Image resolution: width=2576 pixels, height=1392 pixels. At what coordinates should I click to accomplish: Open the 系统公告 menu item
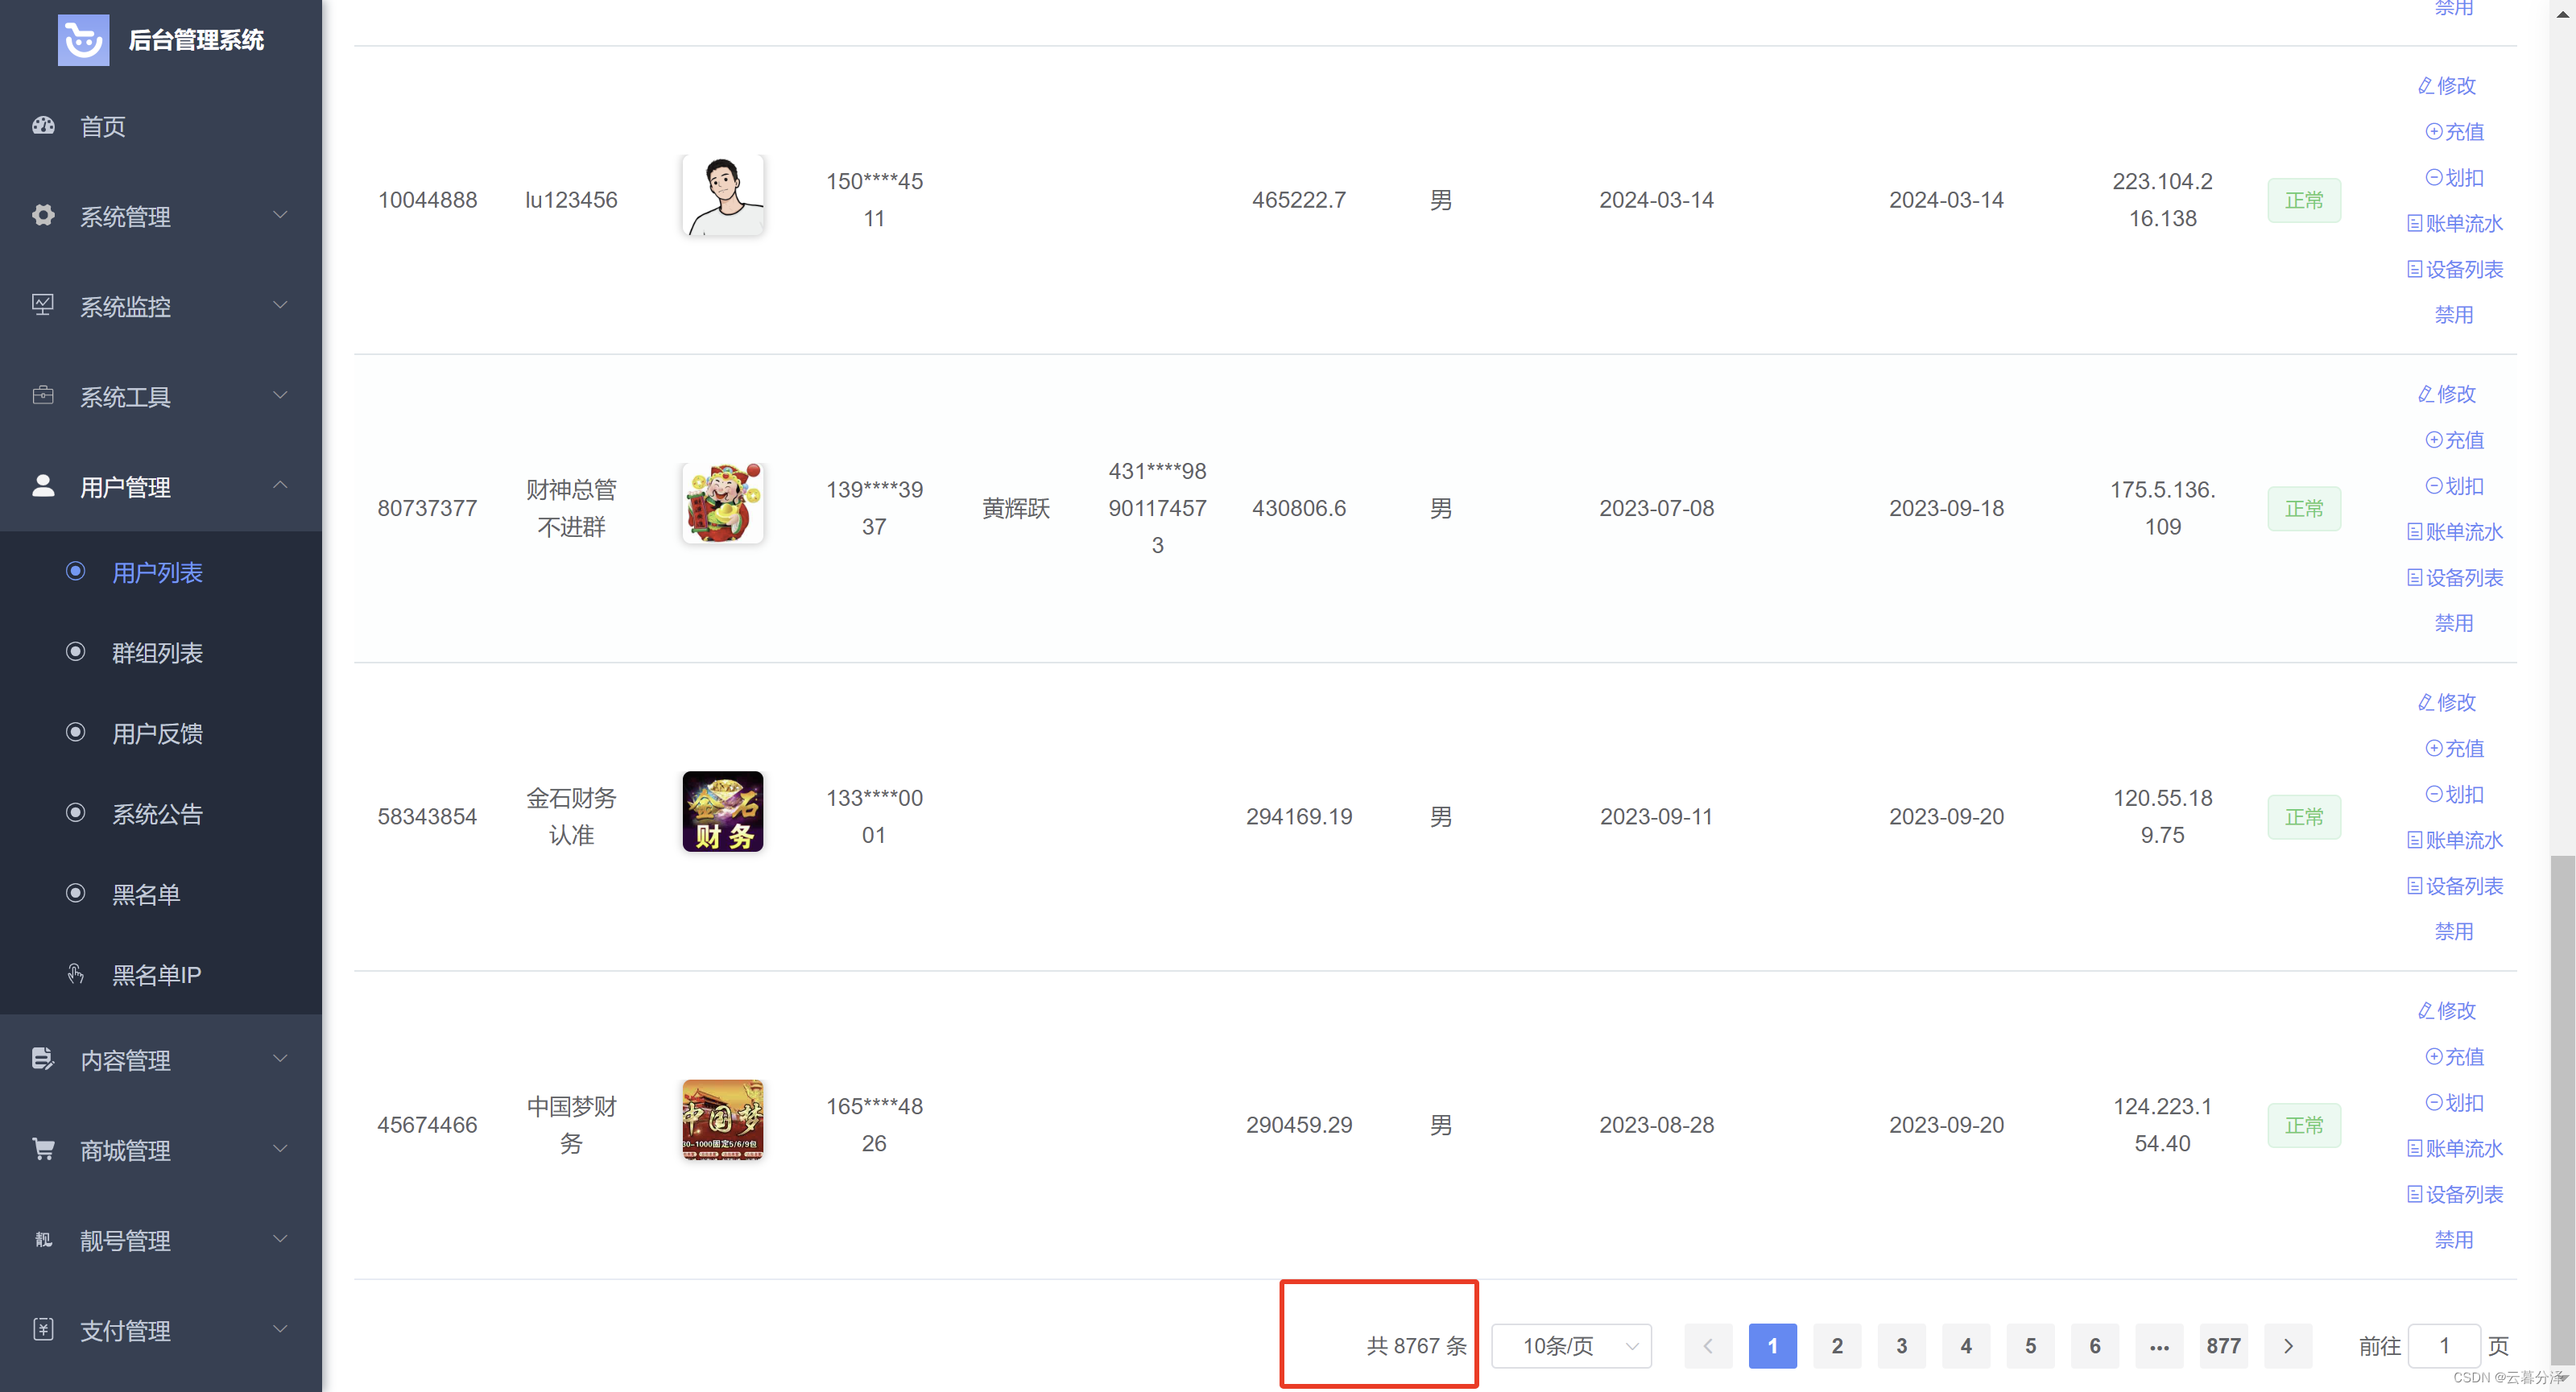click(156, 814)
